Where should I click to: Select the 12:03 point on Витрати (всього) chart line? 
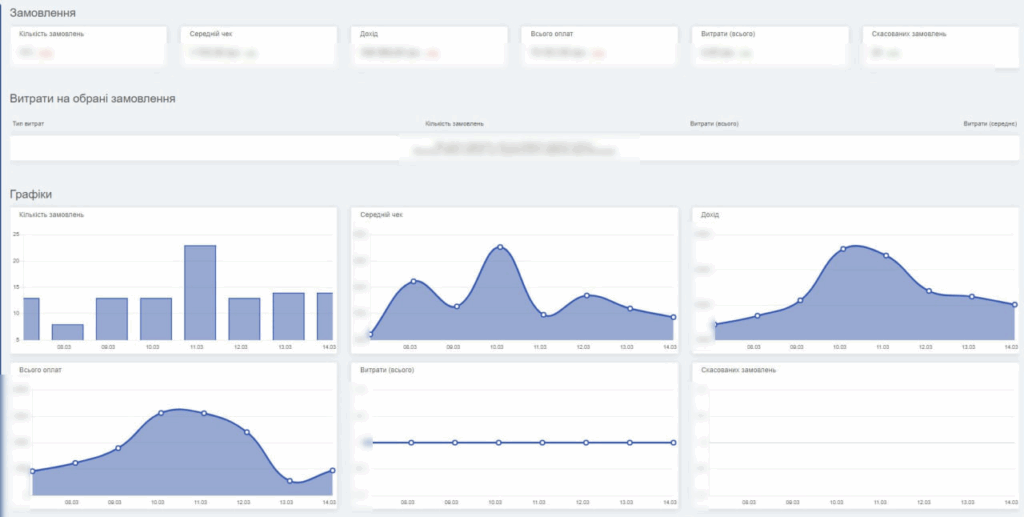coord(586,442)
